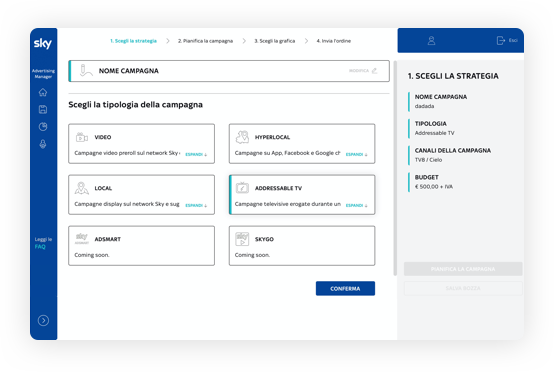Viewport: 554px width, 372px height.
Task: Click the Sky AdSmart logo icon
Action: coord(82,238)
